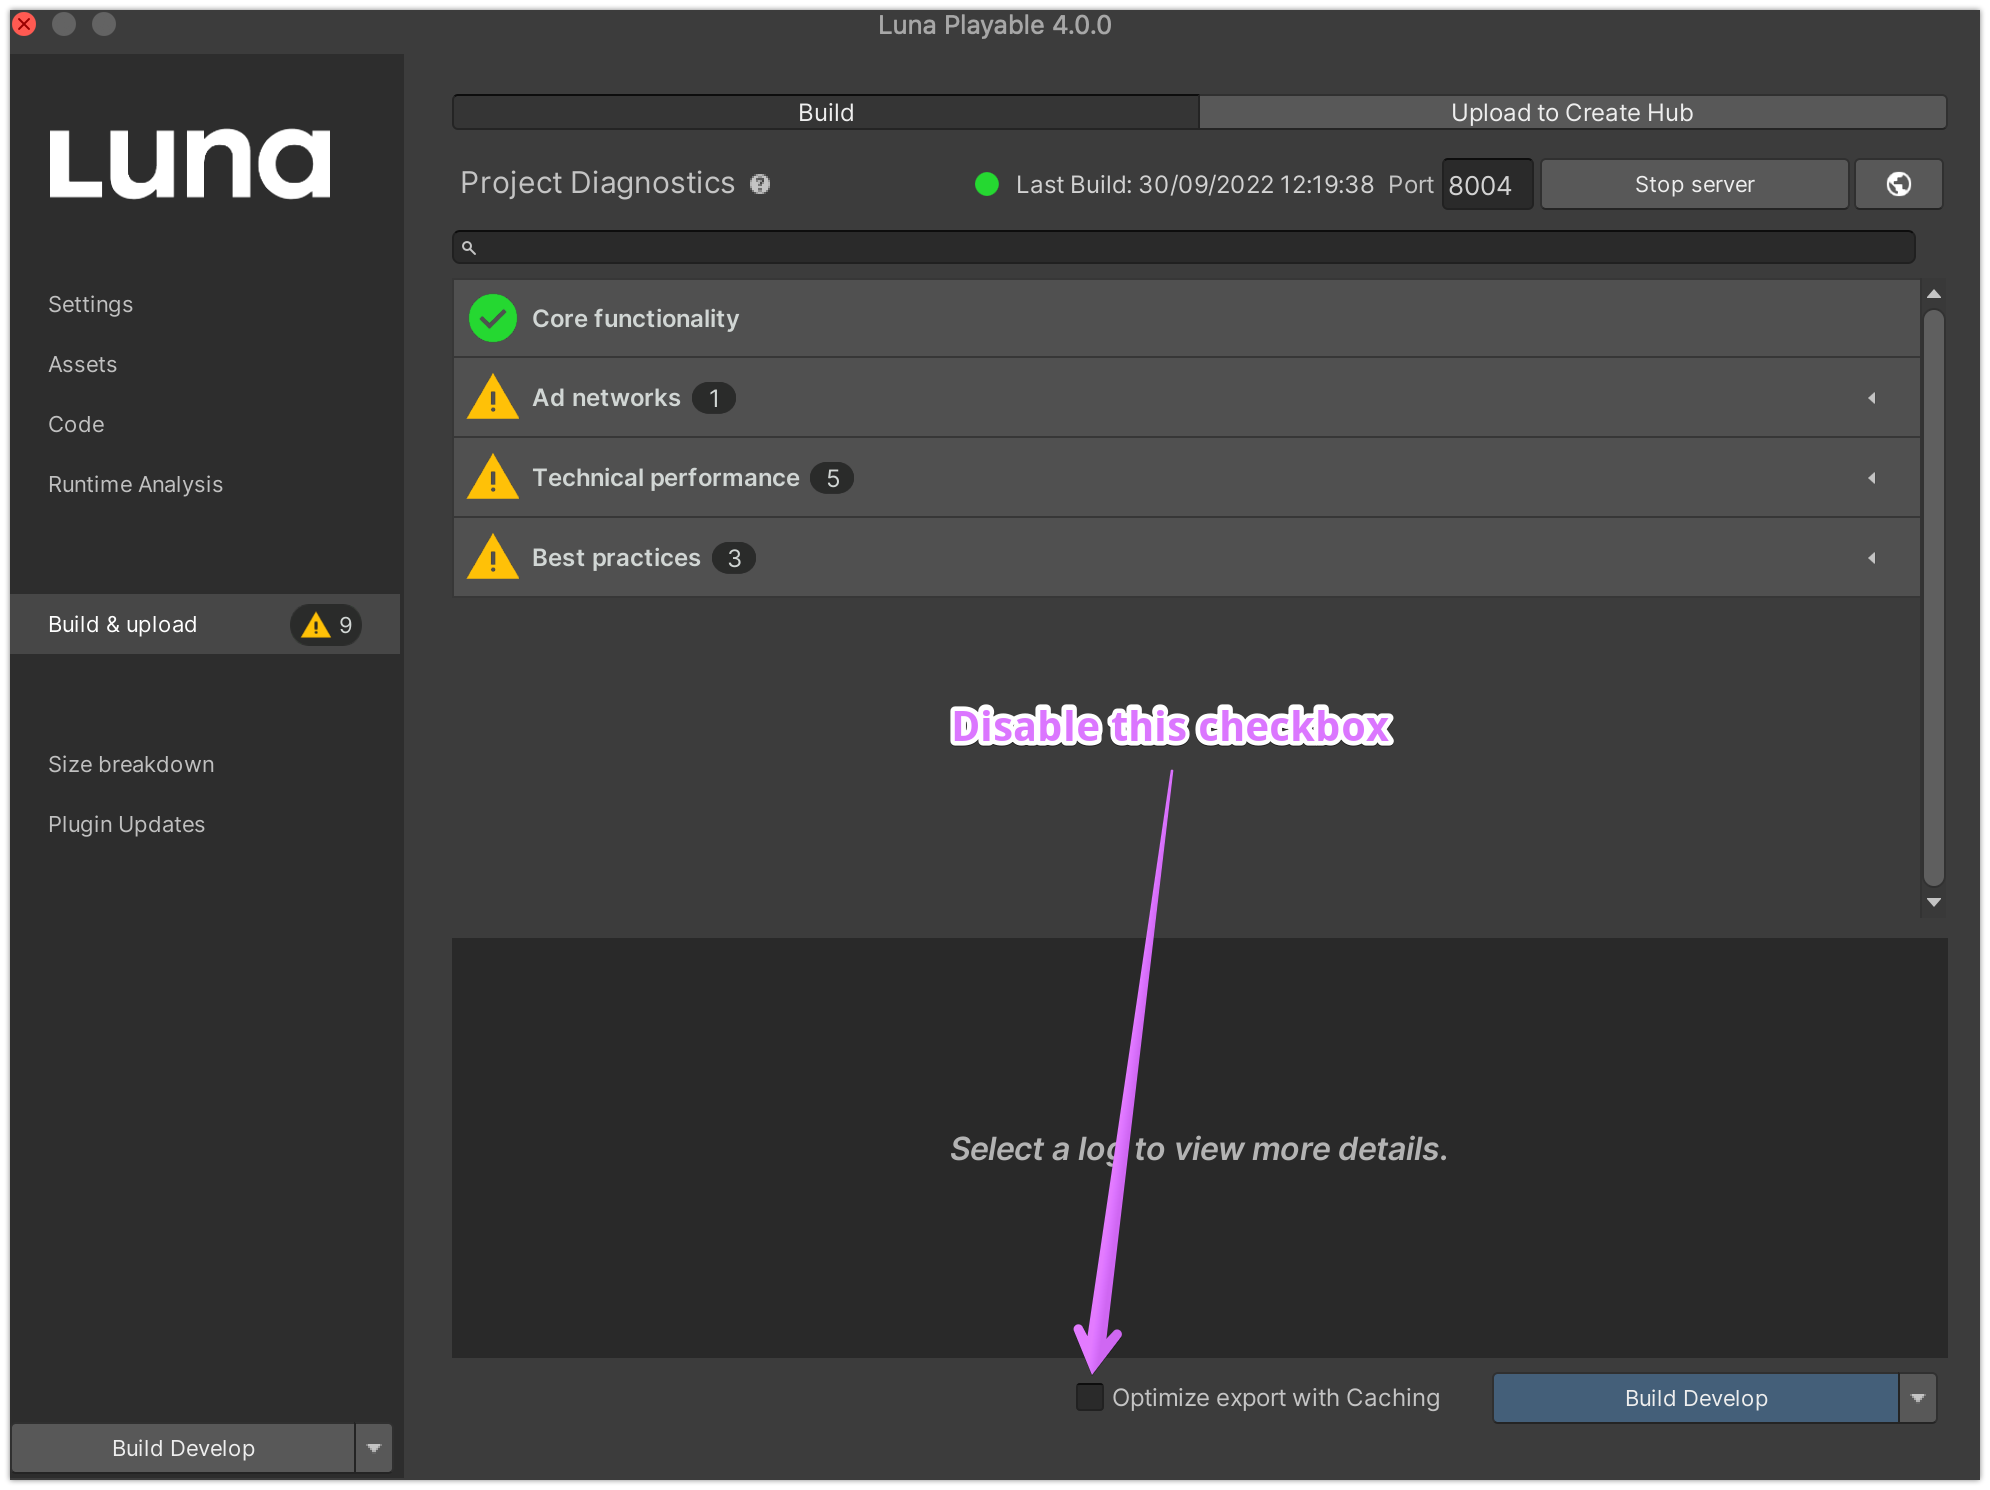Expand the Best practices section arrow

[x=1871, y=558]
